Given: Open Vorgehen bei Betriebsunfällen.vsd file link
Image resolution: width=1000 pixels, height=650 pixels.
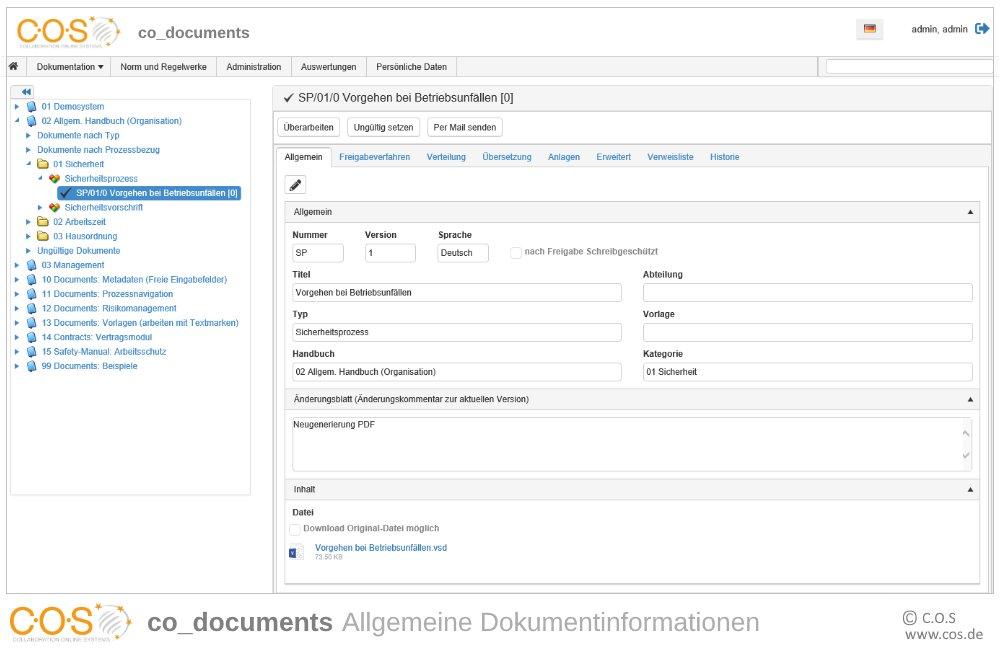Looking at the screenshot, I should click(381, 548).
